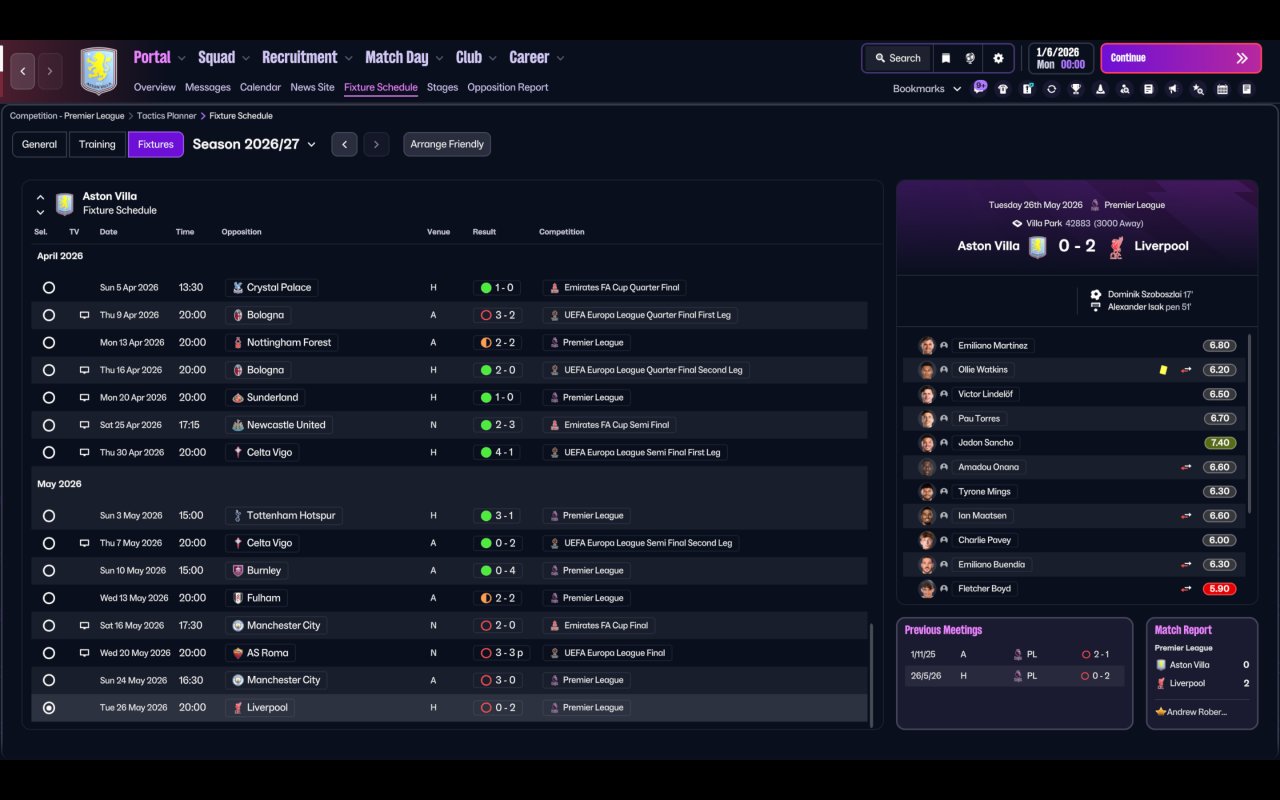Screen dimensions: 1280x800
Task: Open the training cone bookmark icon
Action: pos(1100,89)
